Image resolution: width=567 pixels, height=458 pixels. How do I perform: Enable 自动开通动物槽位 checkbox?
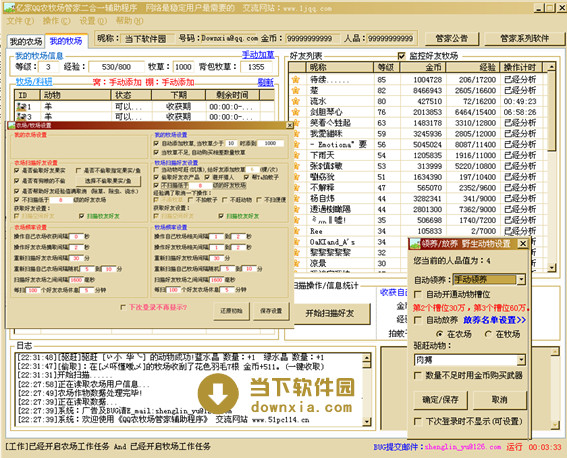[418, 294]
